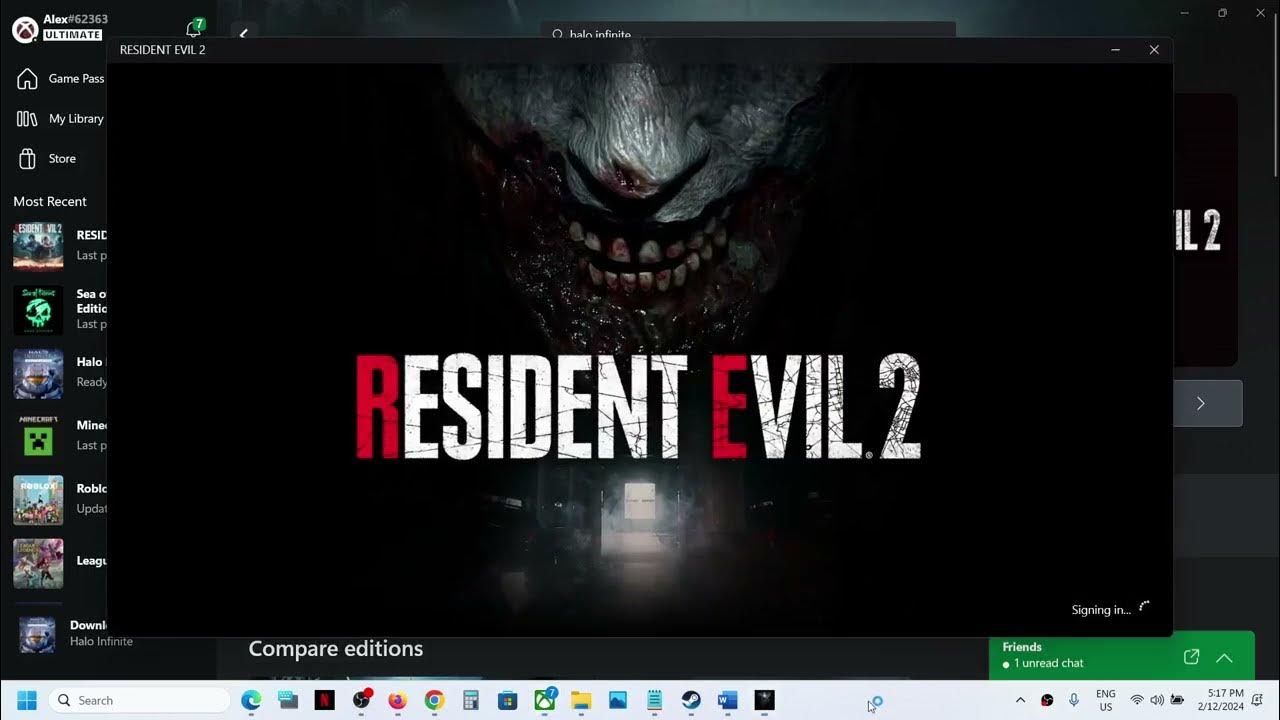Open Notepad from taskbar
1280x720 pixels.
click(654, 700)
